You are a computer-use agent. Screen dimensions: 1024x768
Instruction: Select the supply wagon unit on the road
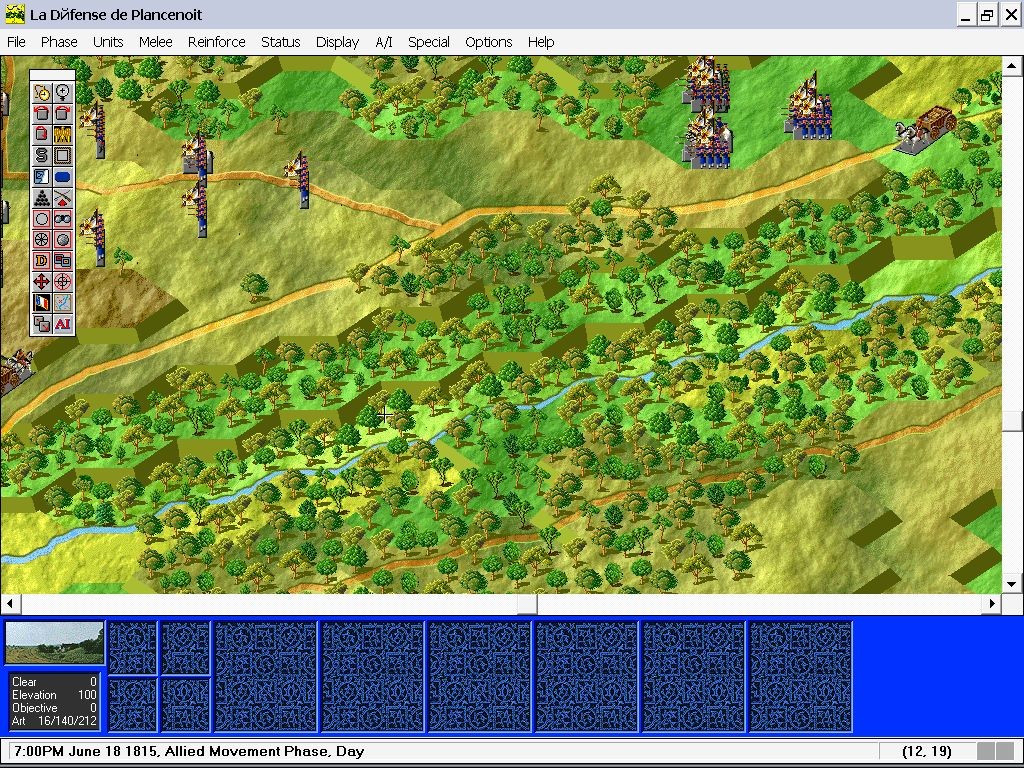click(x=925, y=129)
